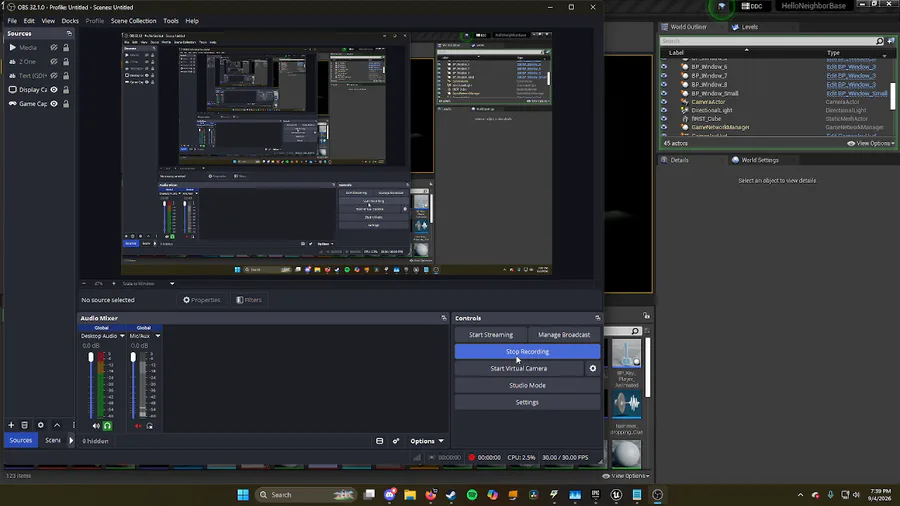Show the 2 One source via eye icon
This screenshot has height=506, width=900.
(x=54, y=61)
